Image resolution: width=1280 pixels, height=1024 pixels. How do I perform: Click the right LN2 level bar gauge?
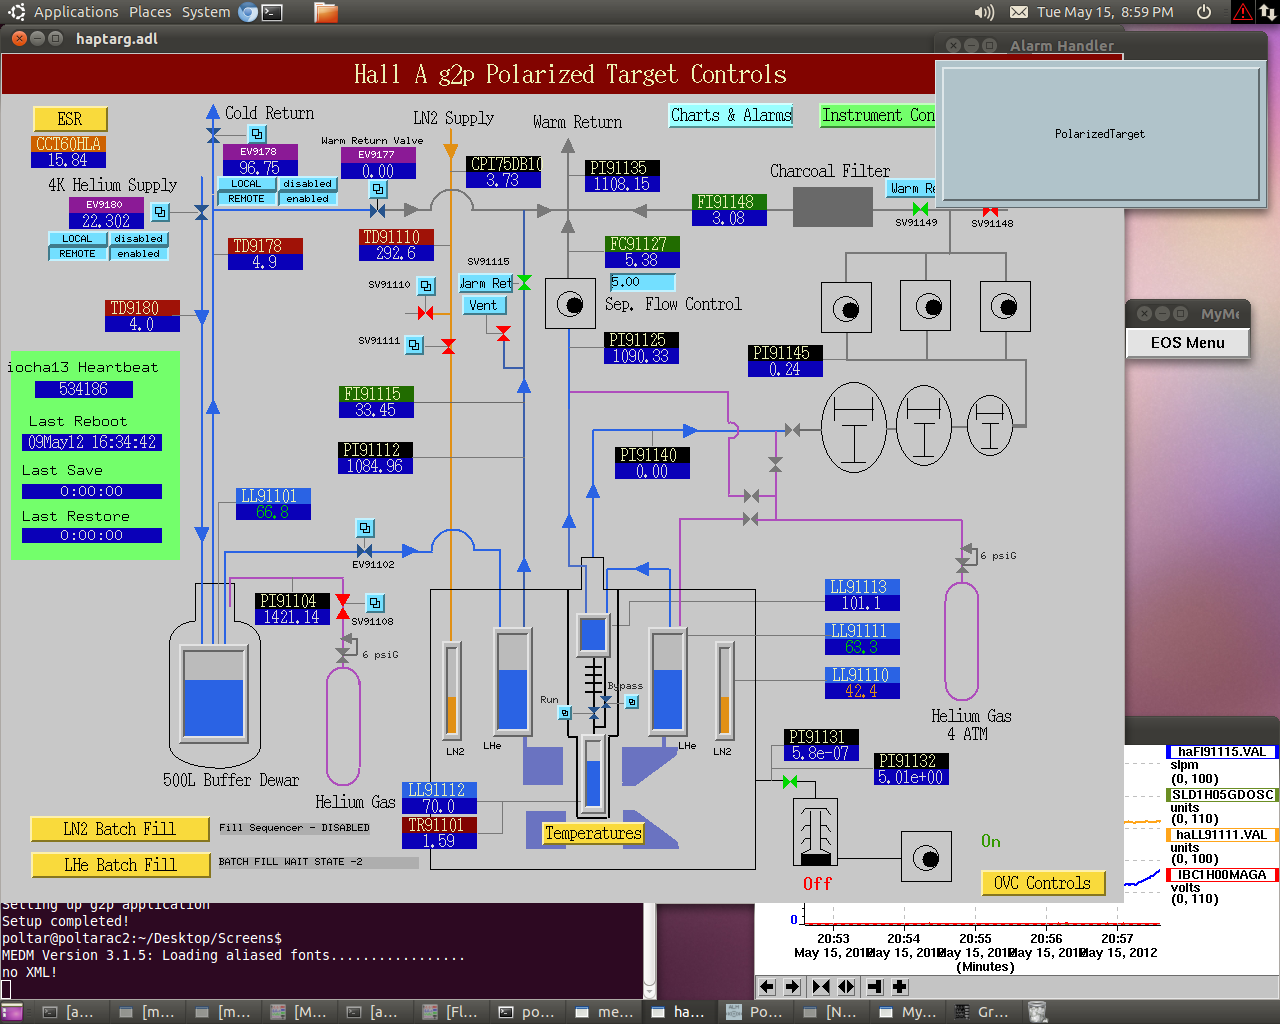(x=724, y=690)
